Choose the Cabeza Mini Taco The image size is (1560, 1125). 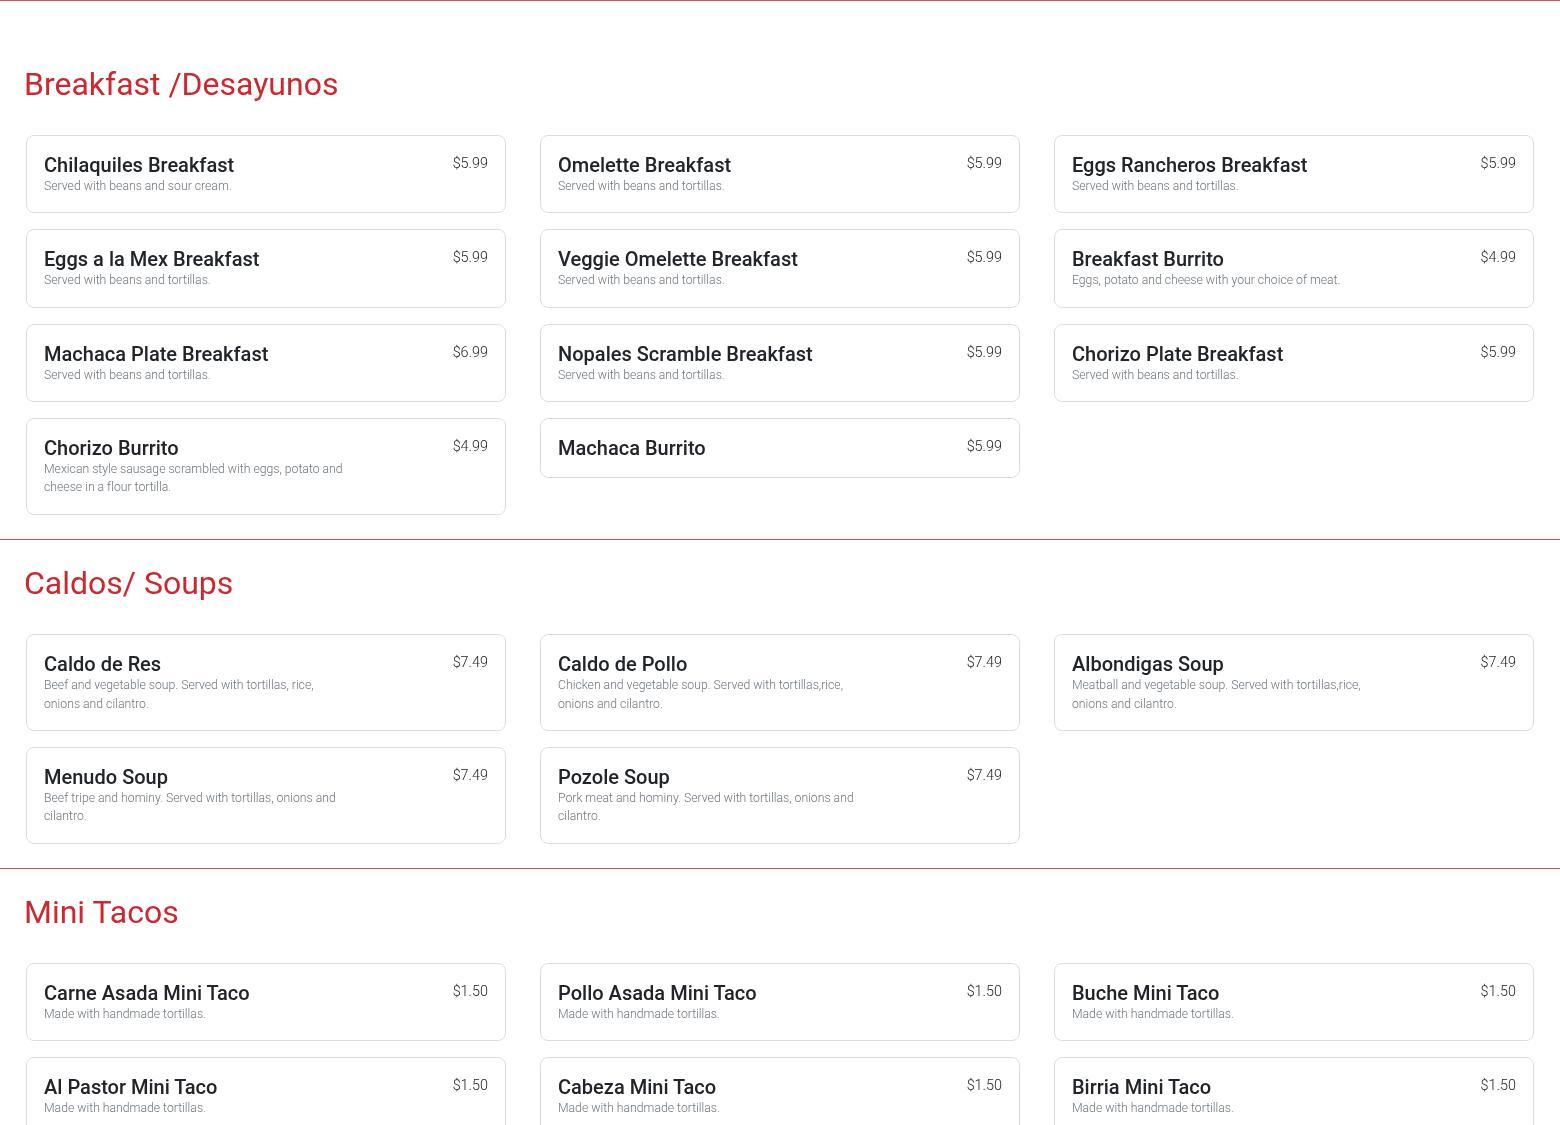pos(779,1092)
